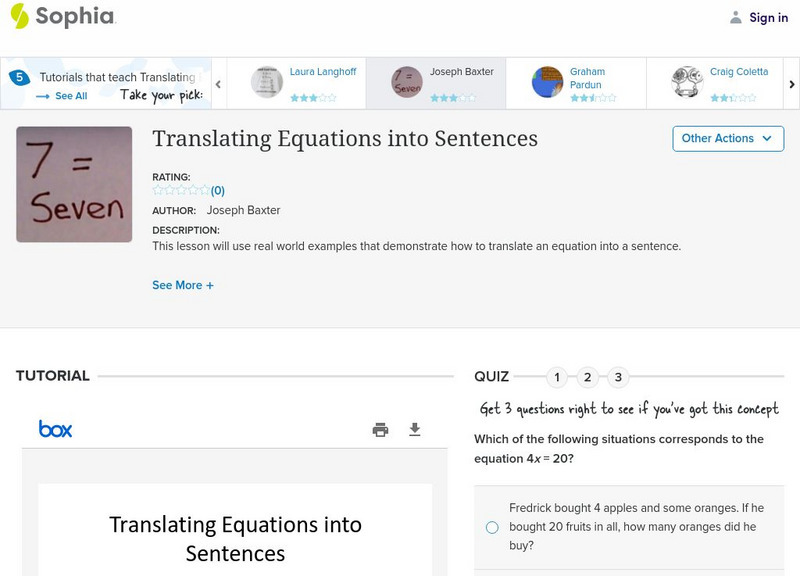This screenshot has height=576, width=800.
Task: Choose Craig Coletta's tutorial
Action: [x=716, y=83]
